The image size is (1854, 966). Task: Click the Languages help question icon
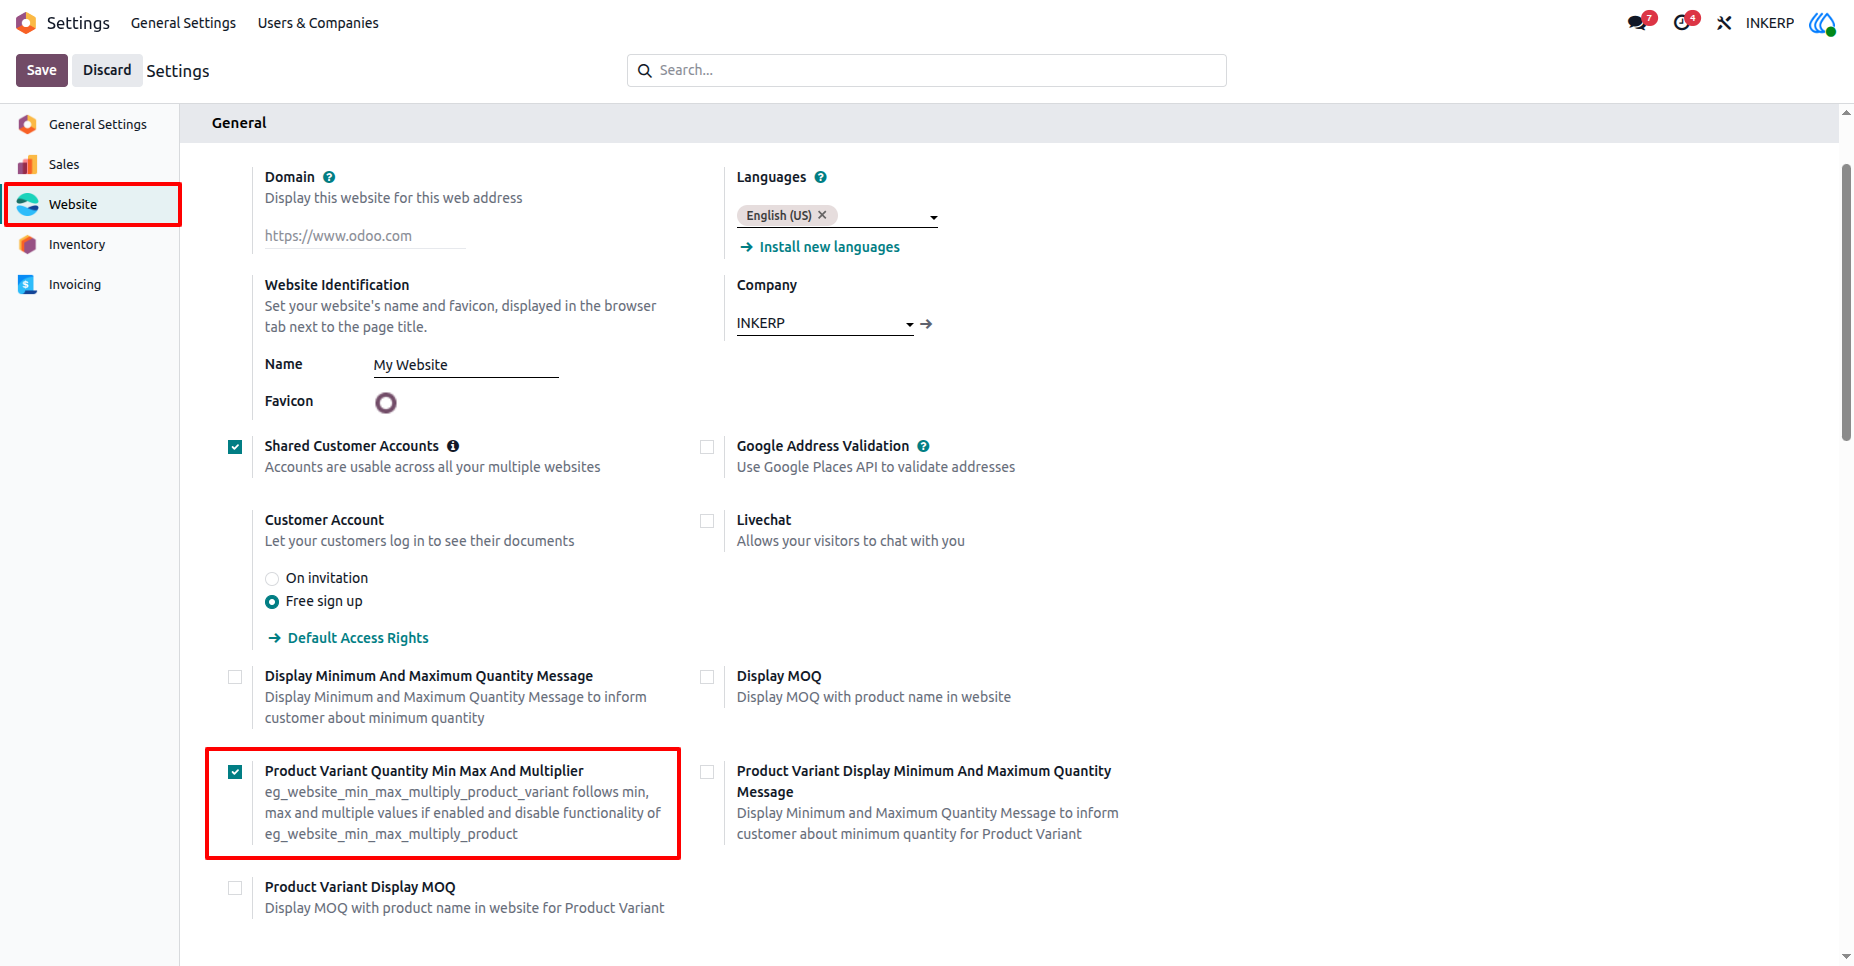coord(821,177)
